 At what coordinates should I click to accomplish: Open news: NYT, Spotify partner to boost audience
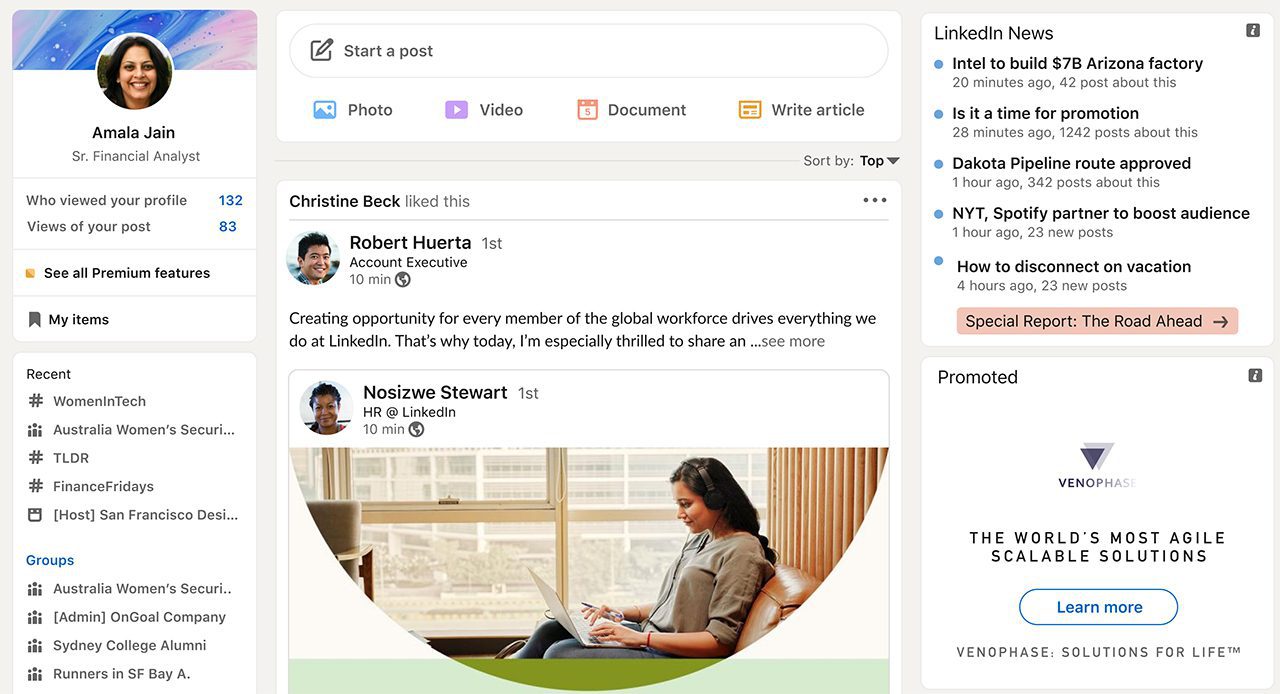point(1101,213)
